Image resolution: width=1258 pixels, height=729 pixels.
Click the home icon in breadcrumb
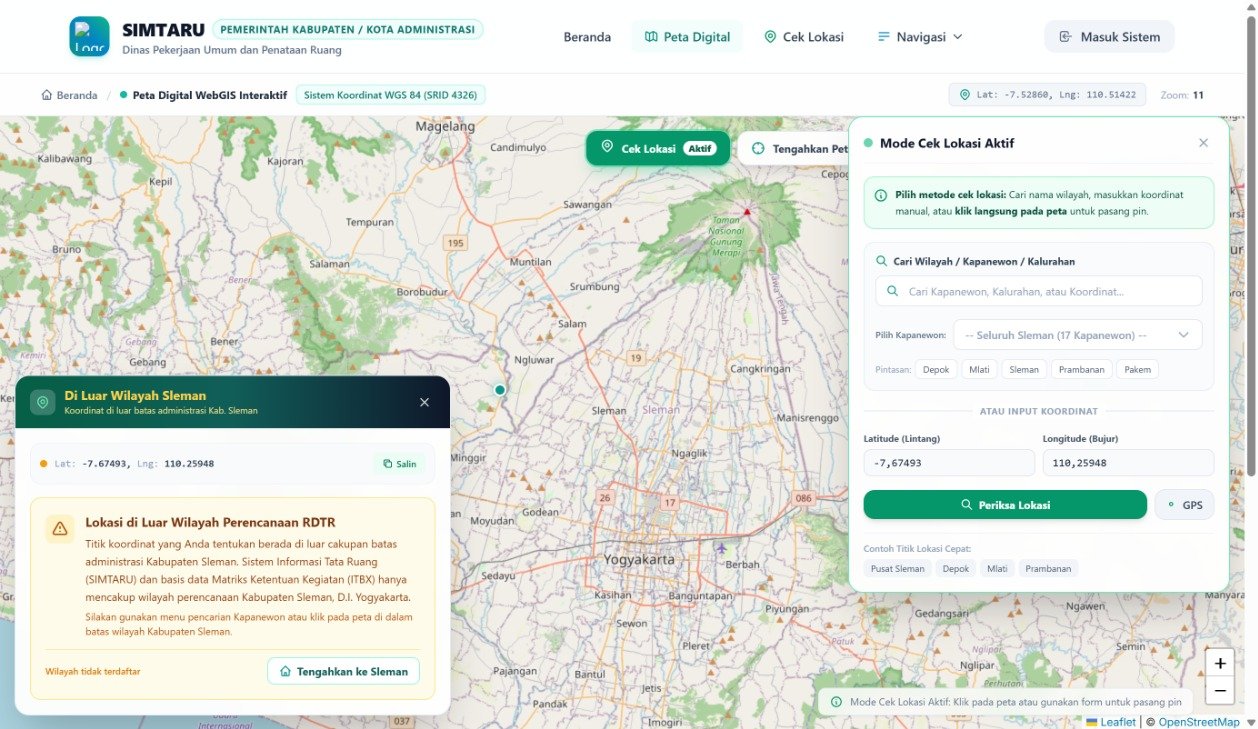click(46, 95)
